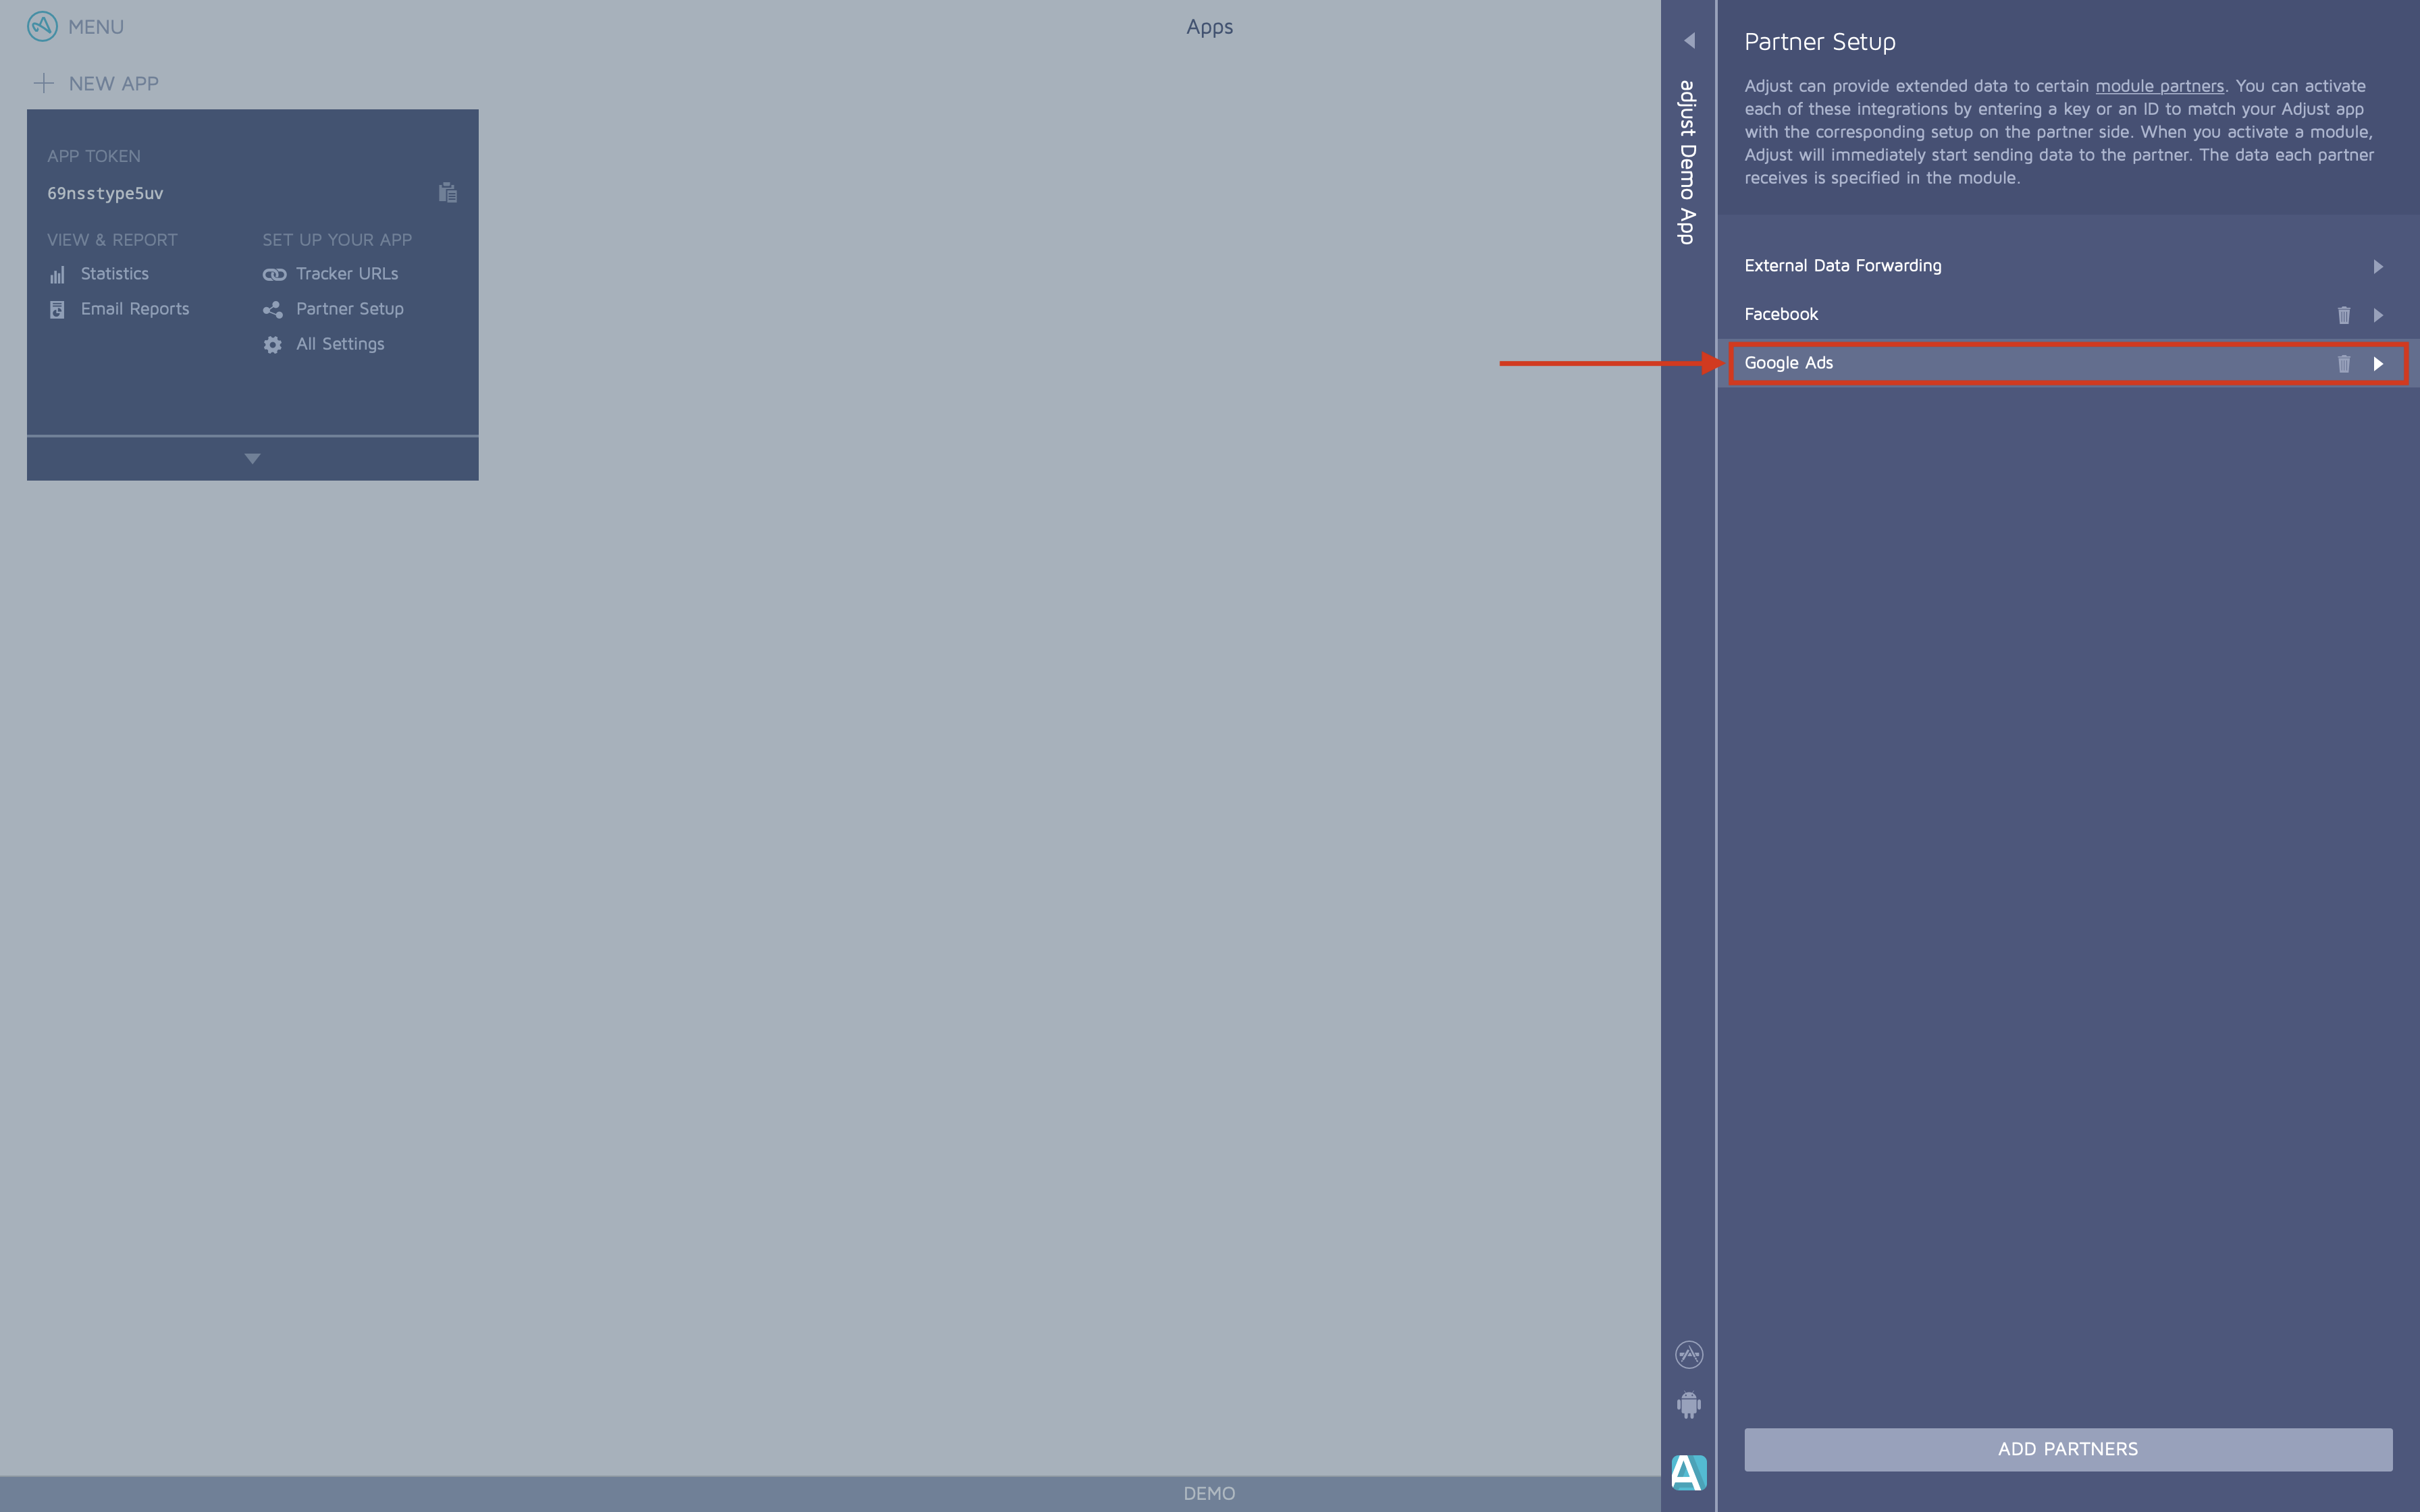This screenshot has width=2420, height=1512.
Task: Open the MENU in top bar
Action: pyautogui.click(x=96, y=27)
